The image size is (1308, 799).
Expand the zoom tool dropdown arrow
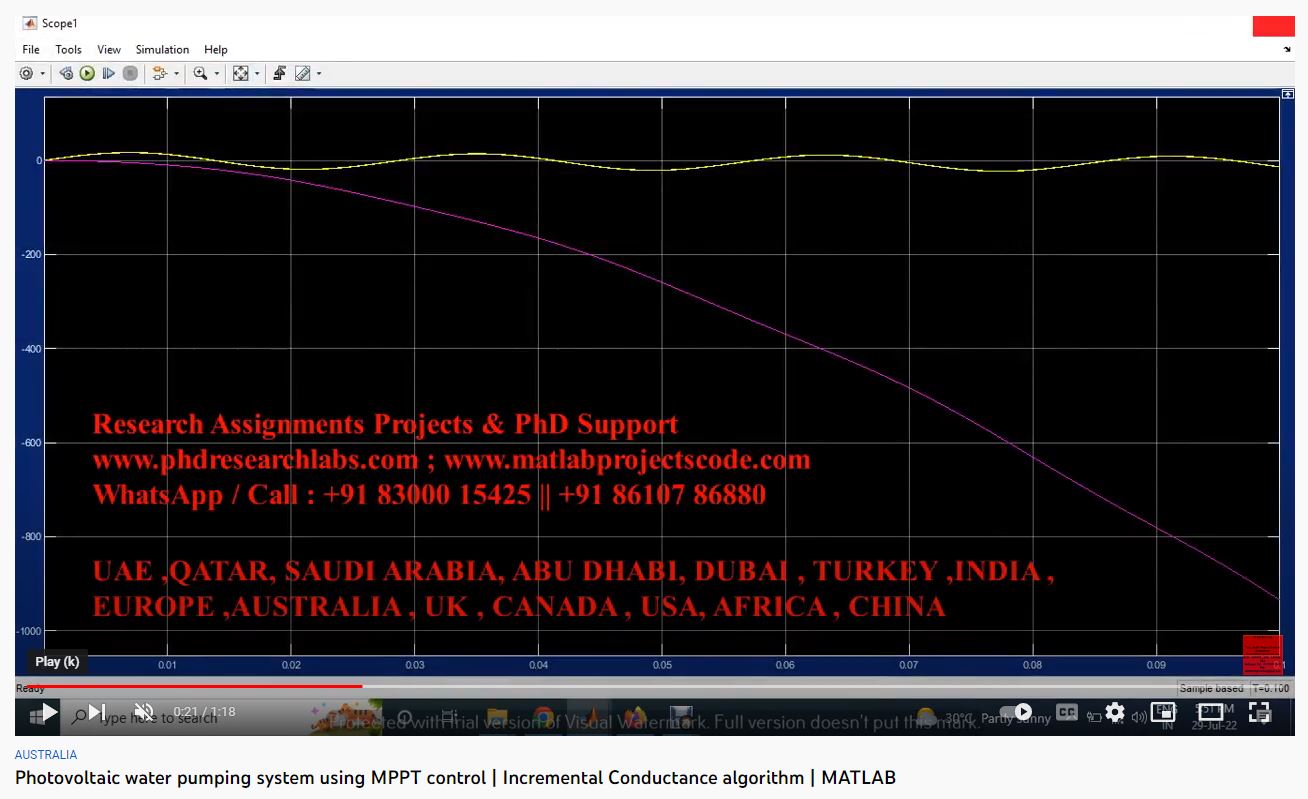217,74
